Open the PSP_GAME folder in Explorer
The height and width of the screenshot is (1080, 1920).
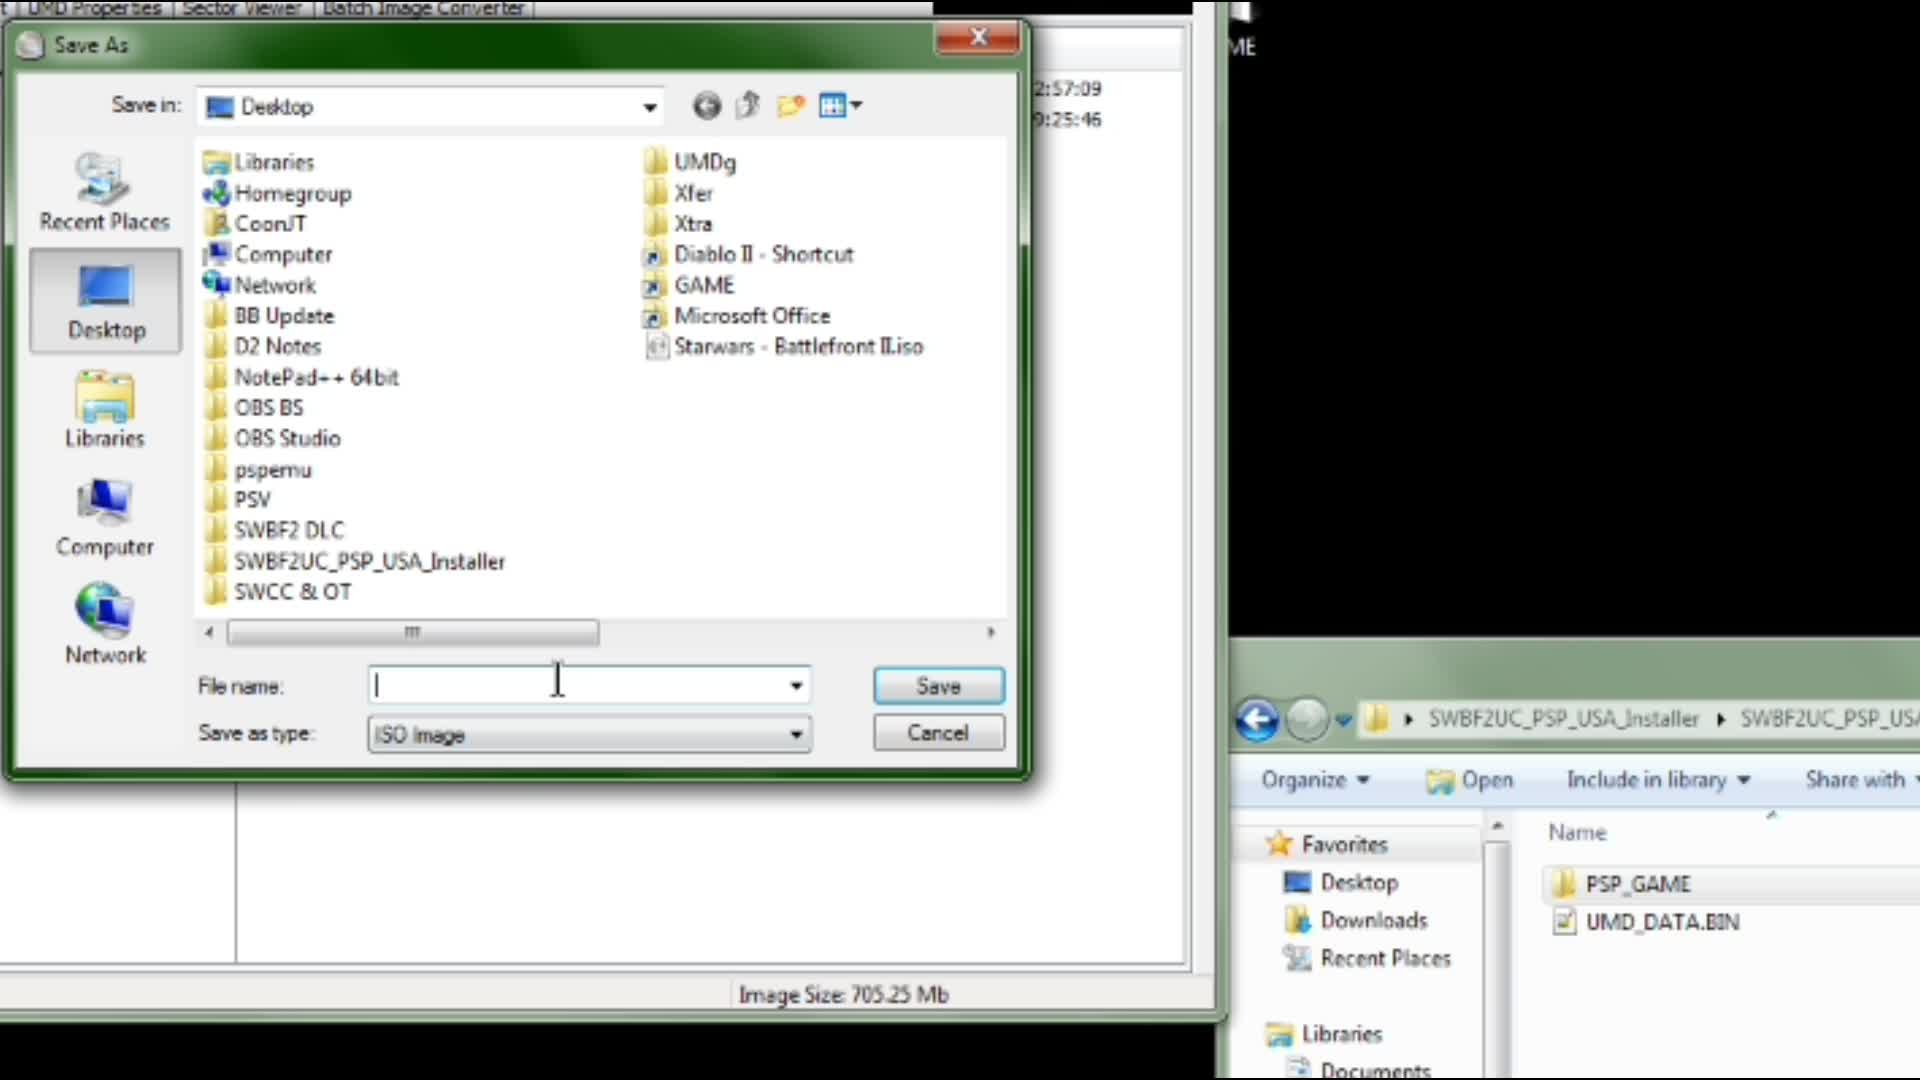[1637, 884]
